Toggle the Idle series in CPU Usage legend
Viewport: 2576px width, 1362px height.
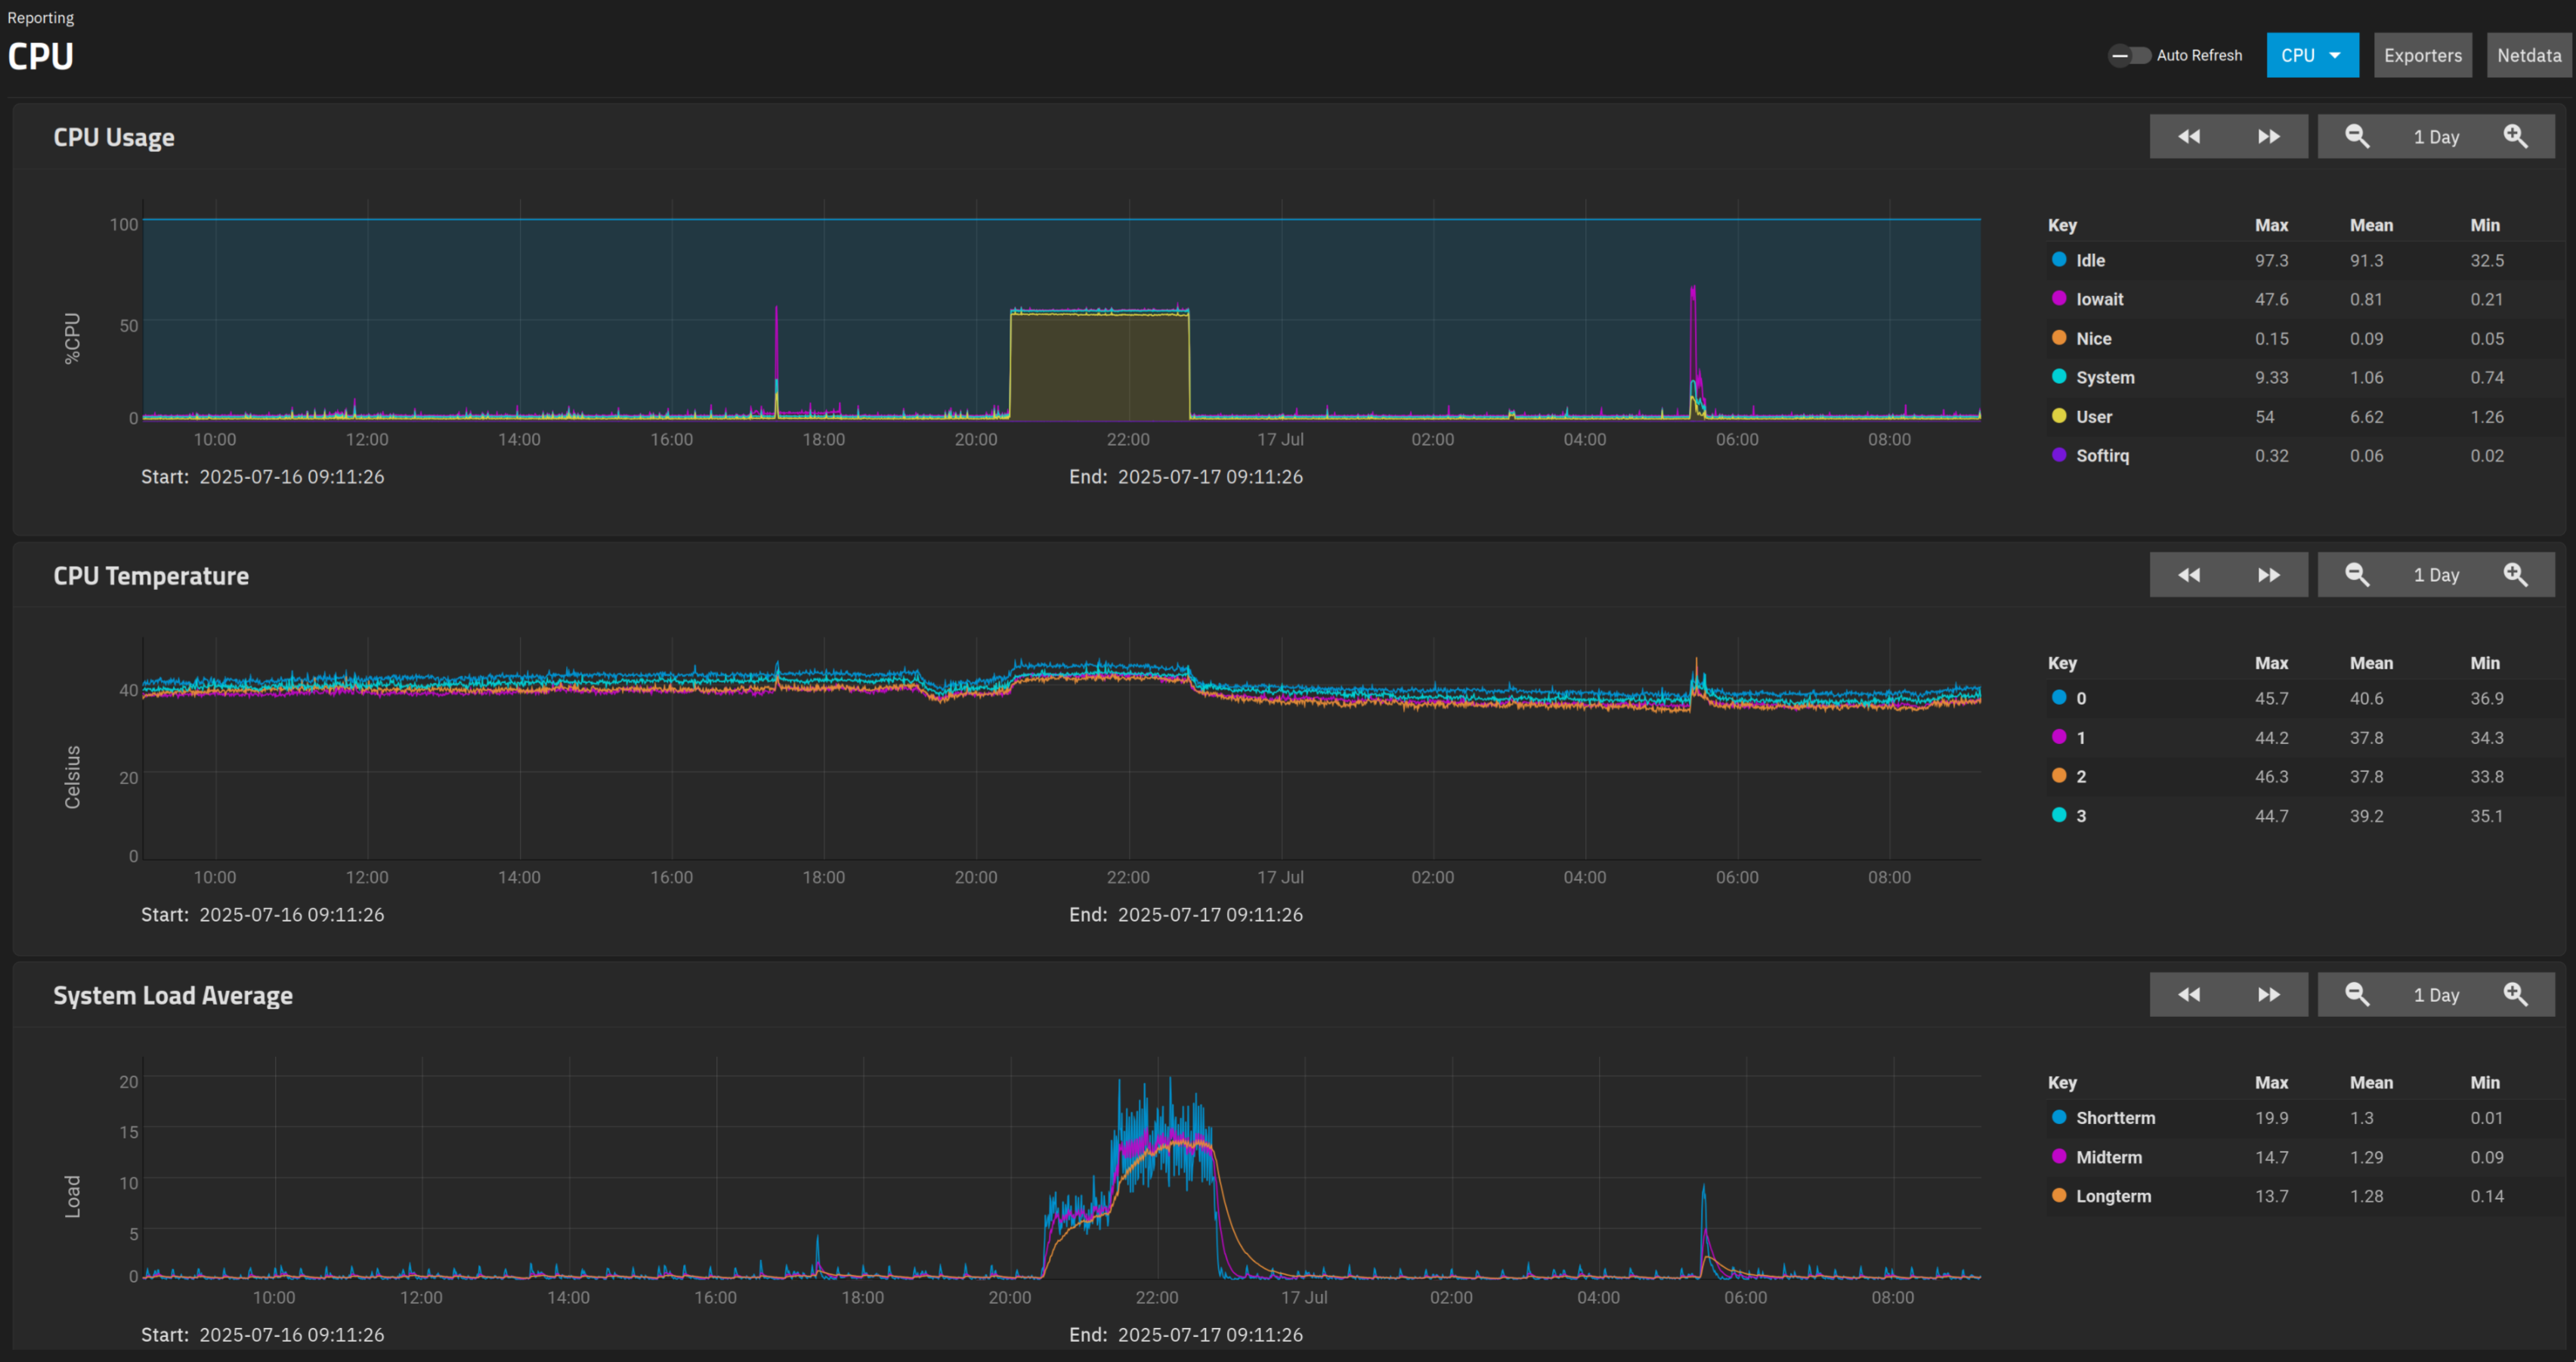coord(2089,260)
